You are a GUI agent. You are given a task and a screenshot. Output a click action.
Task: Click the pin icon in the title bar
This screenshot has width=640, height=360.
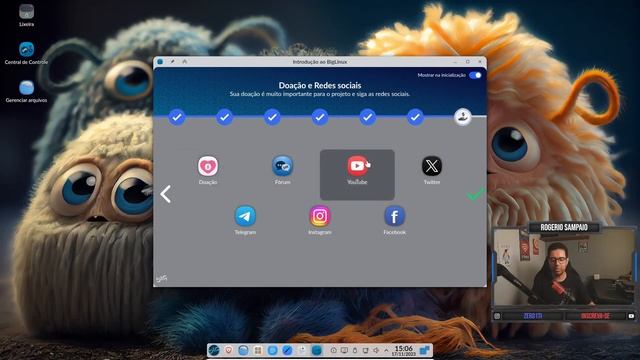(172, 62)
